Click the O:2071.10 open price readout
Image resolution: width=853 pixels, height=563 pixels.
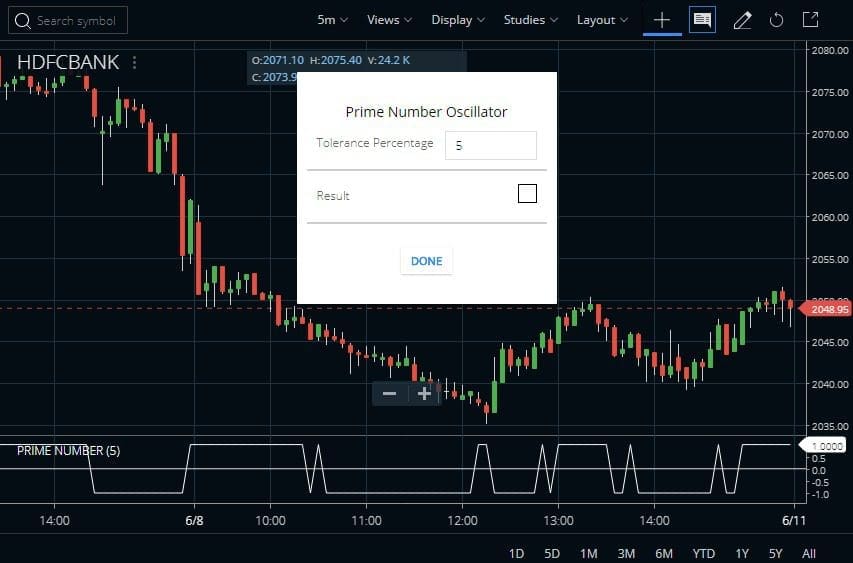277,60
